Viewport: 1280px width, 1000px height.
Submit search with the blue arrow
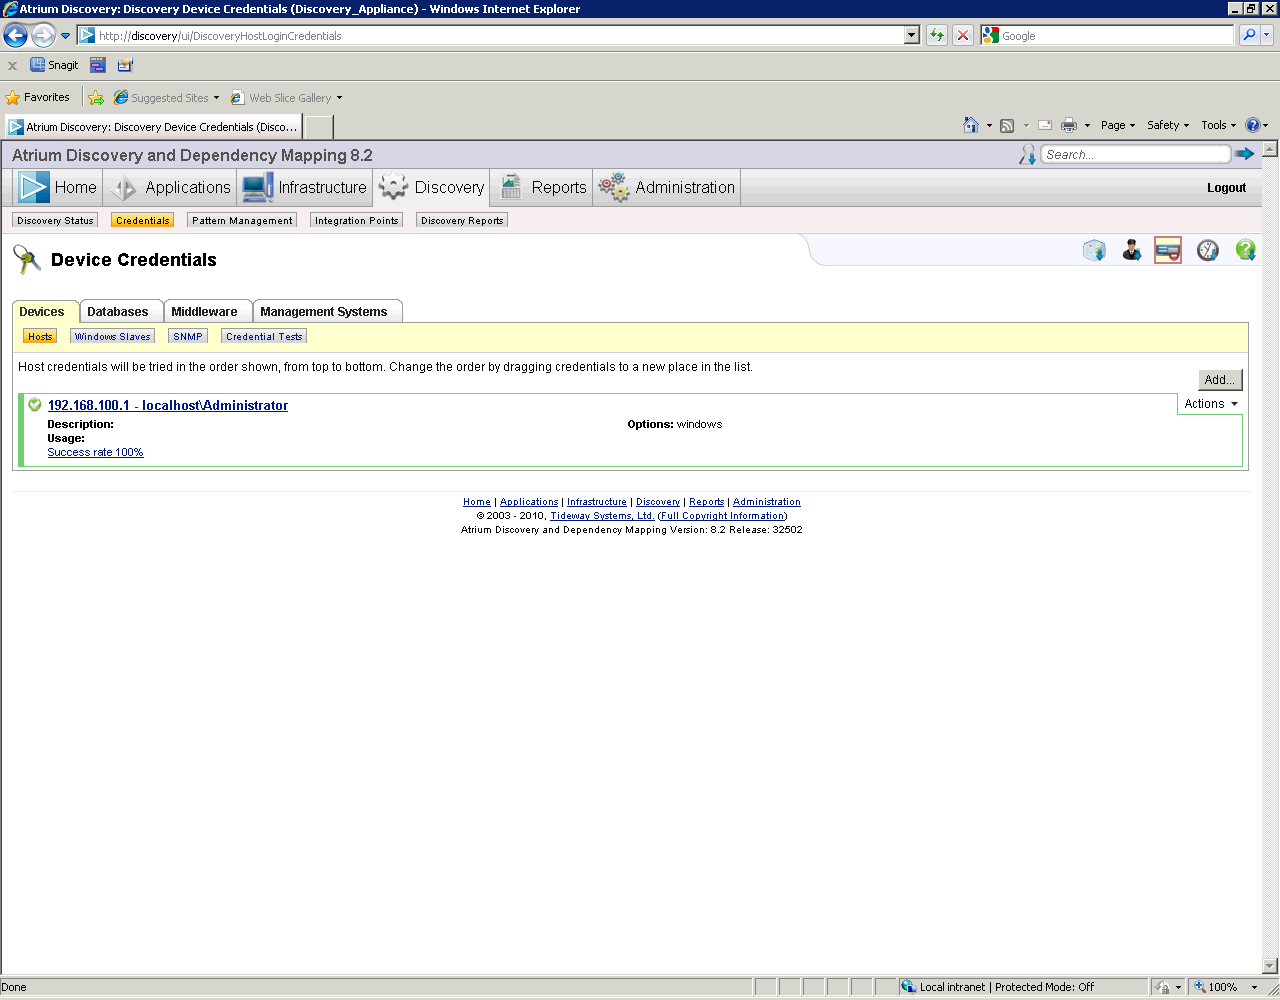(1245, 154)
